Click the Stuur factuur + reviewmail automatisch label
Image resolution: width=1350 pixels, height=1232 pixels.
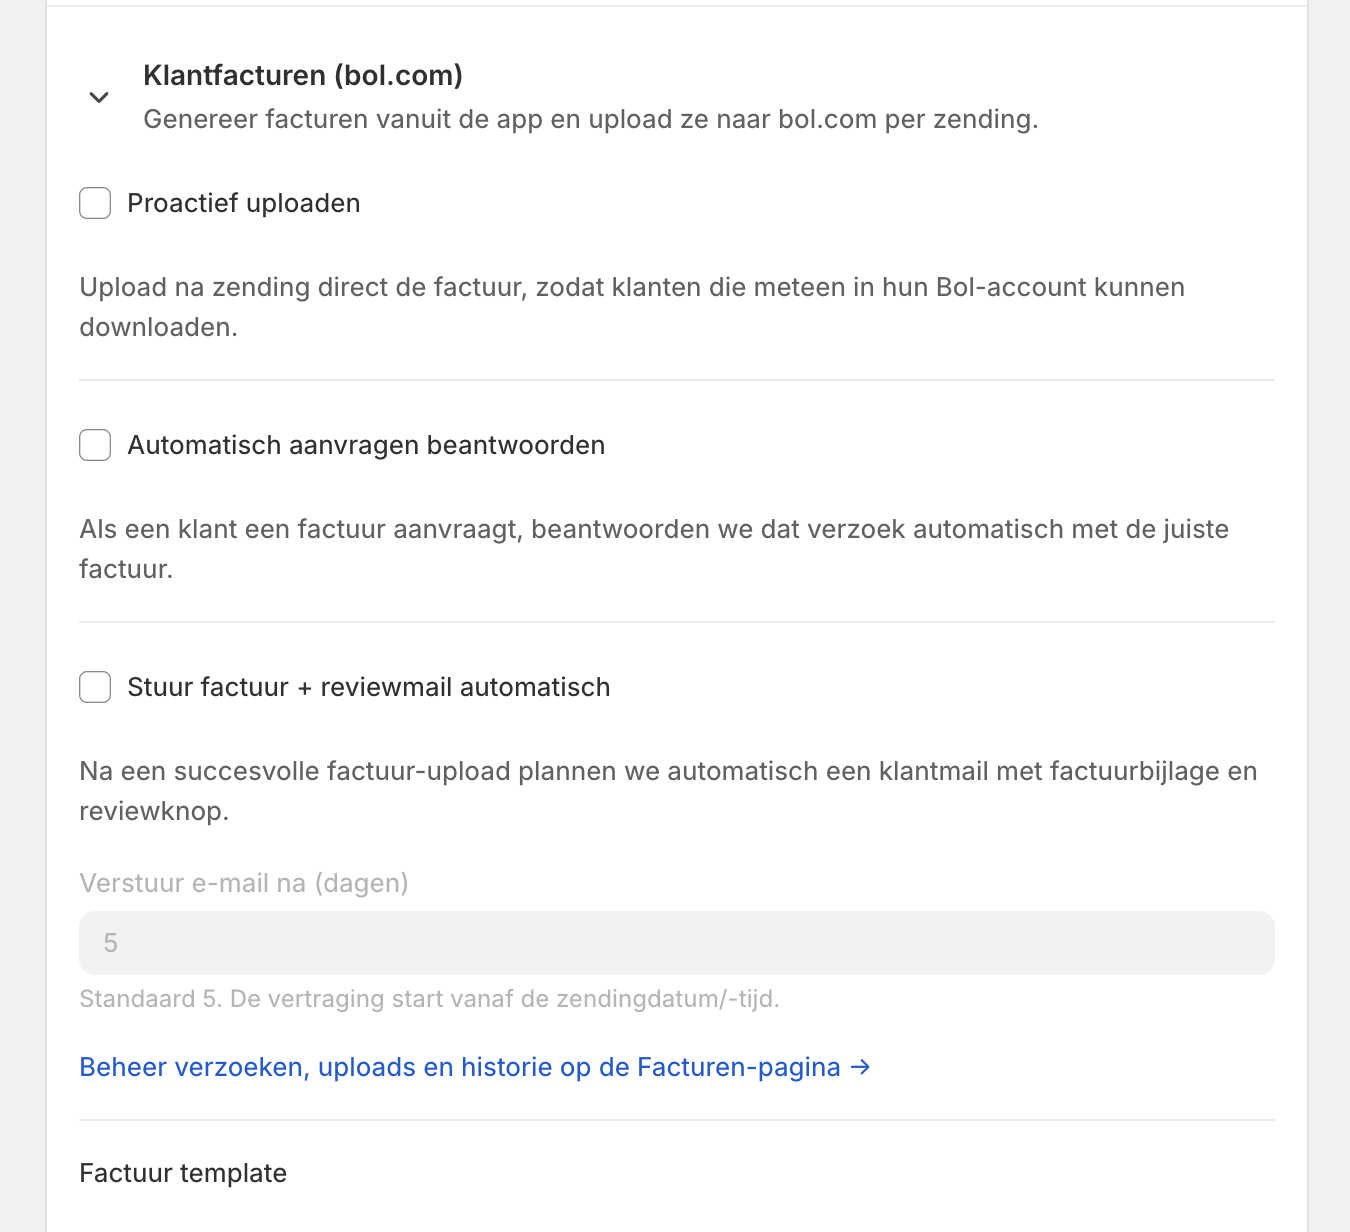click(x=368, y=687)
